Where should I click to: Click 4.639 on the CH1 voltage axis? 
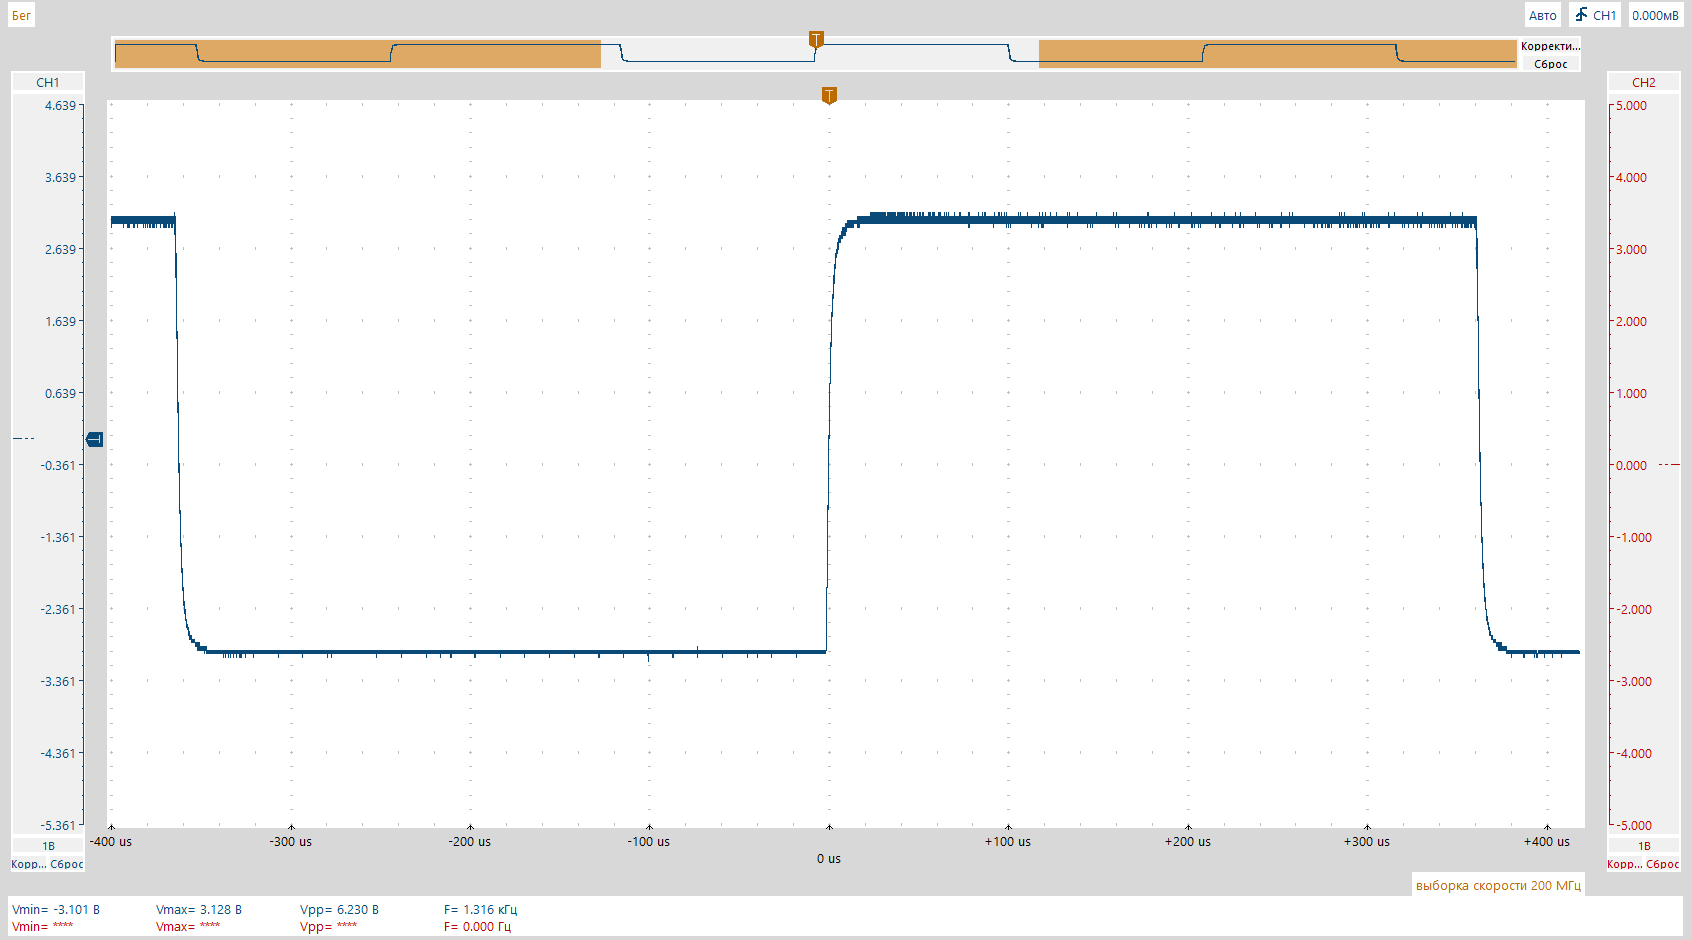click(60, 105)
